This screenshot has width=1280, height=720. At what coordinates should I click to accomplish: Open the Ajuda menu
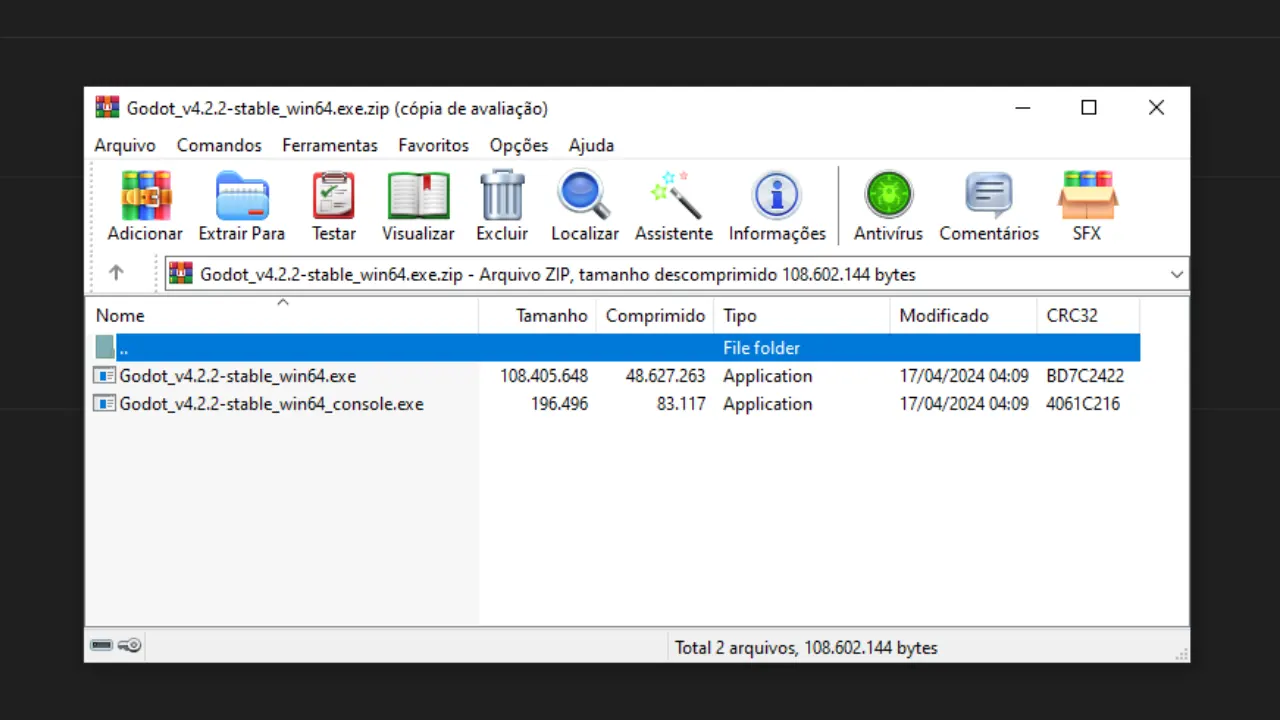[x=591, y=145]
